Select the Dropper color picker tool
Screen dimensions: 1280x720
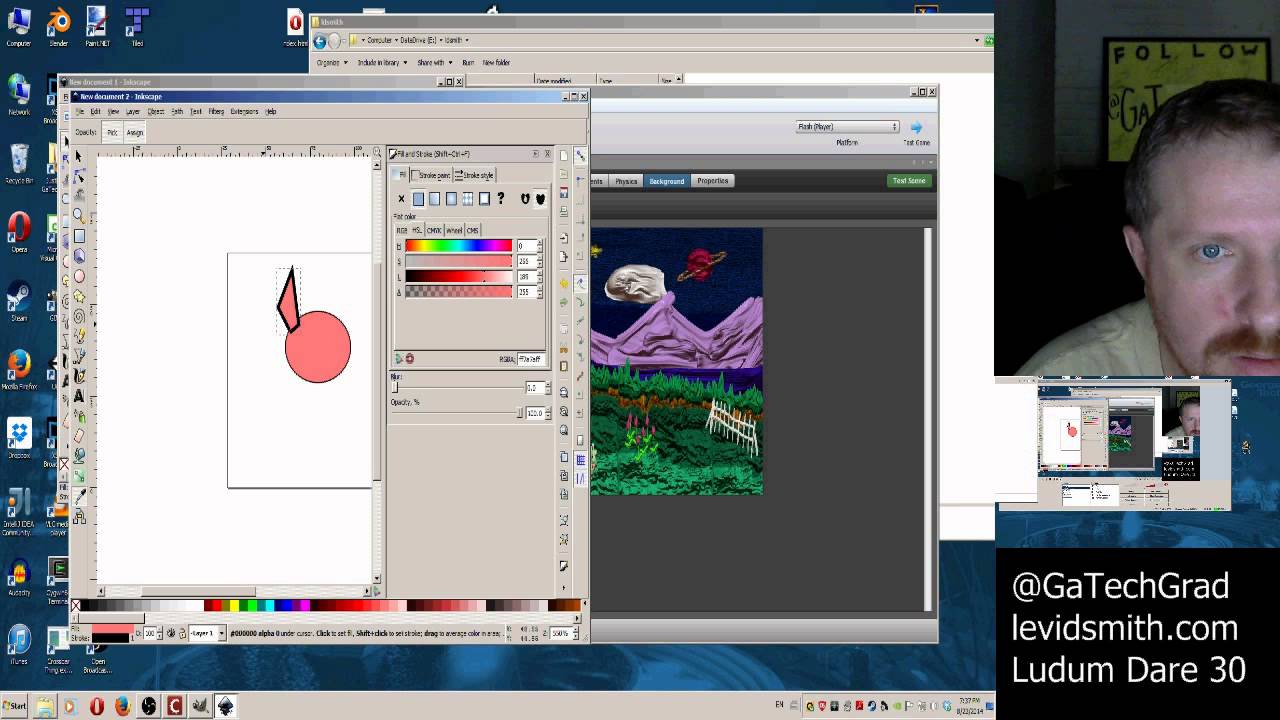79,497
